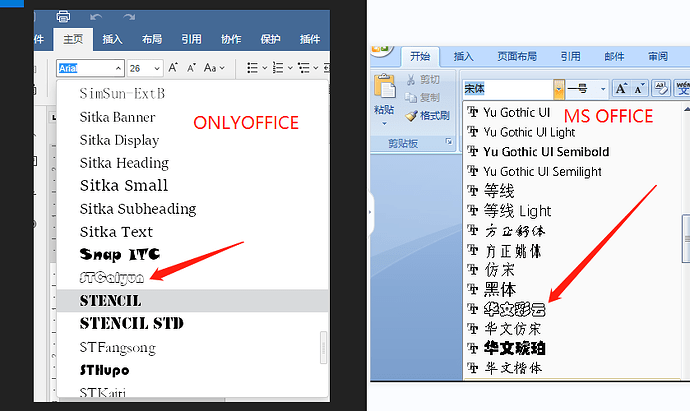This screenshot has height=411, width=690.
Task: Click Format Painter 格式刷
Action: tap(427, 116)
